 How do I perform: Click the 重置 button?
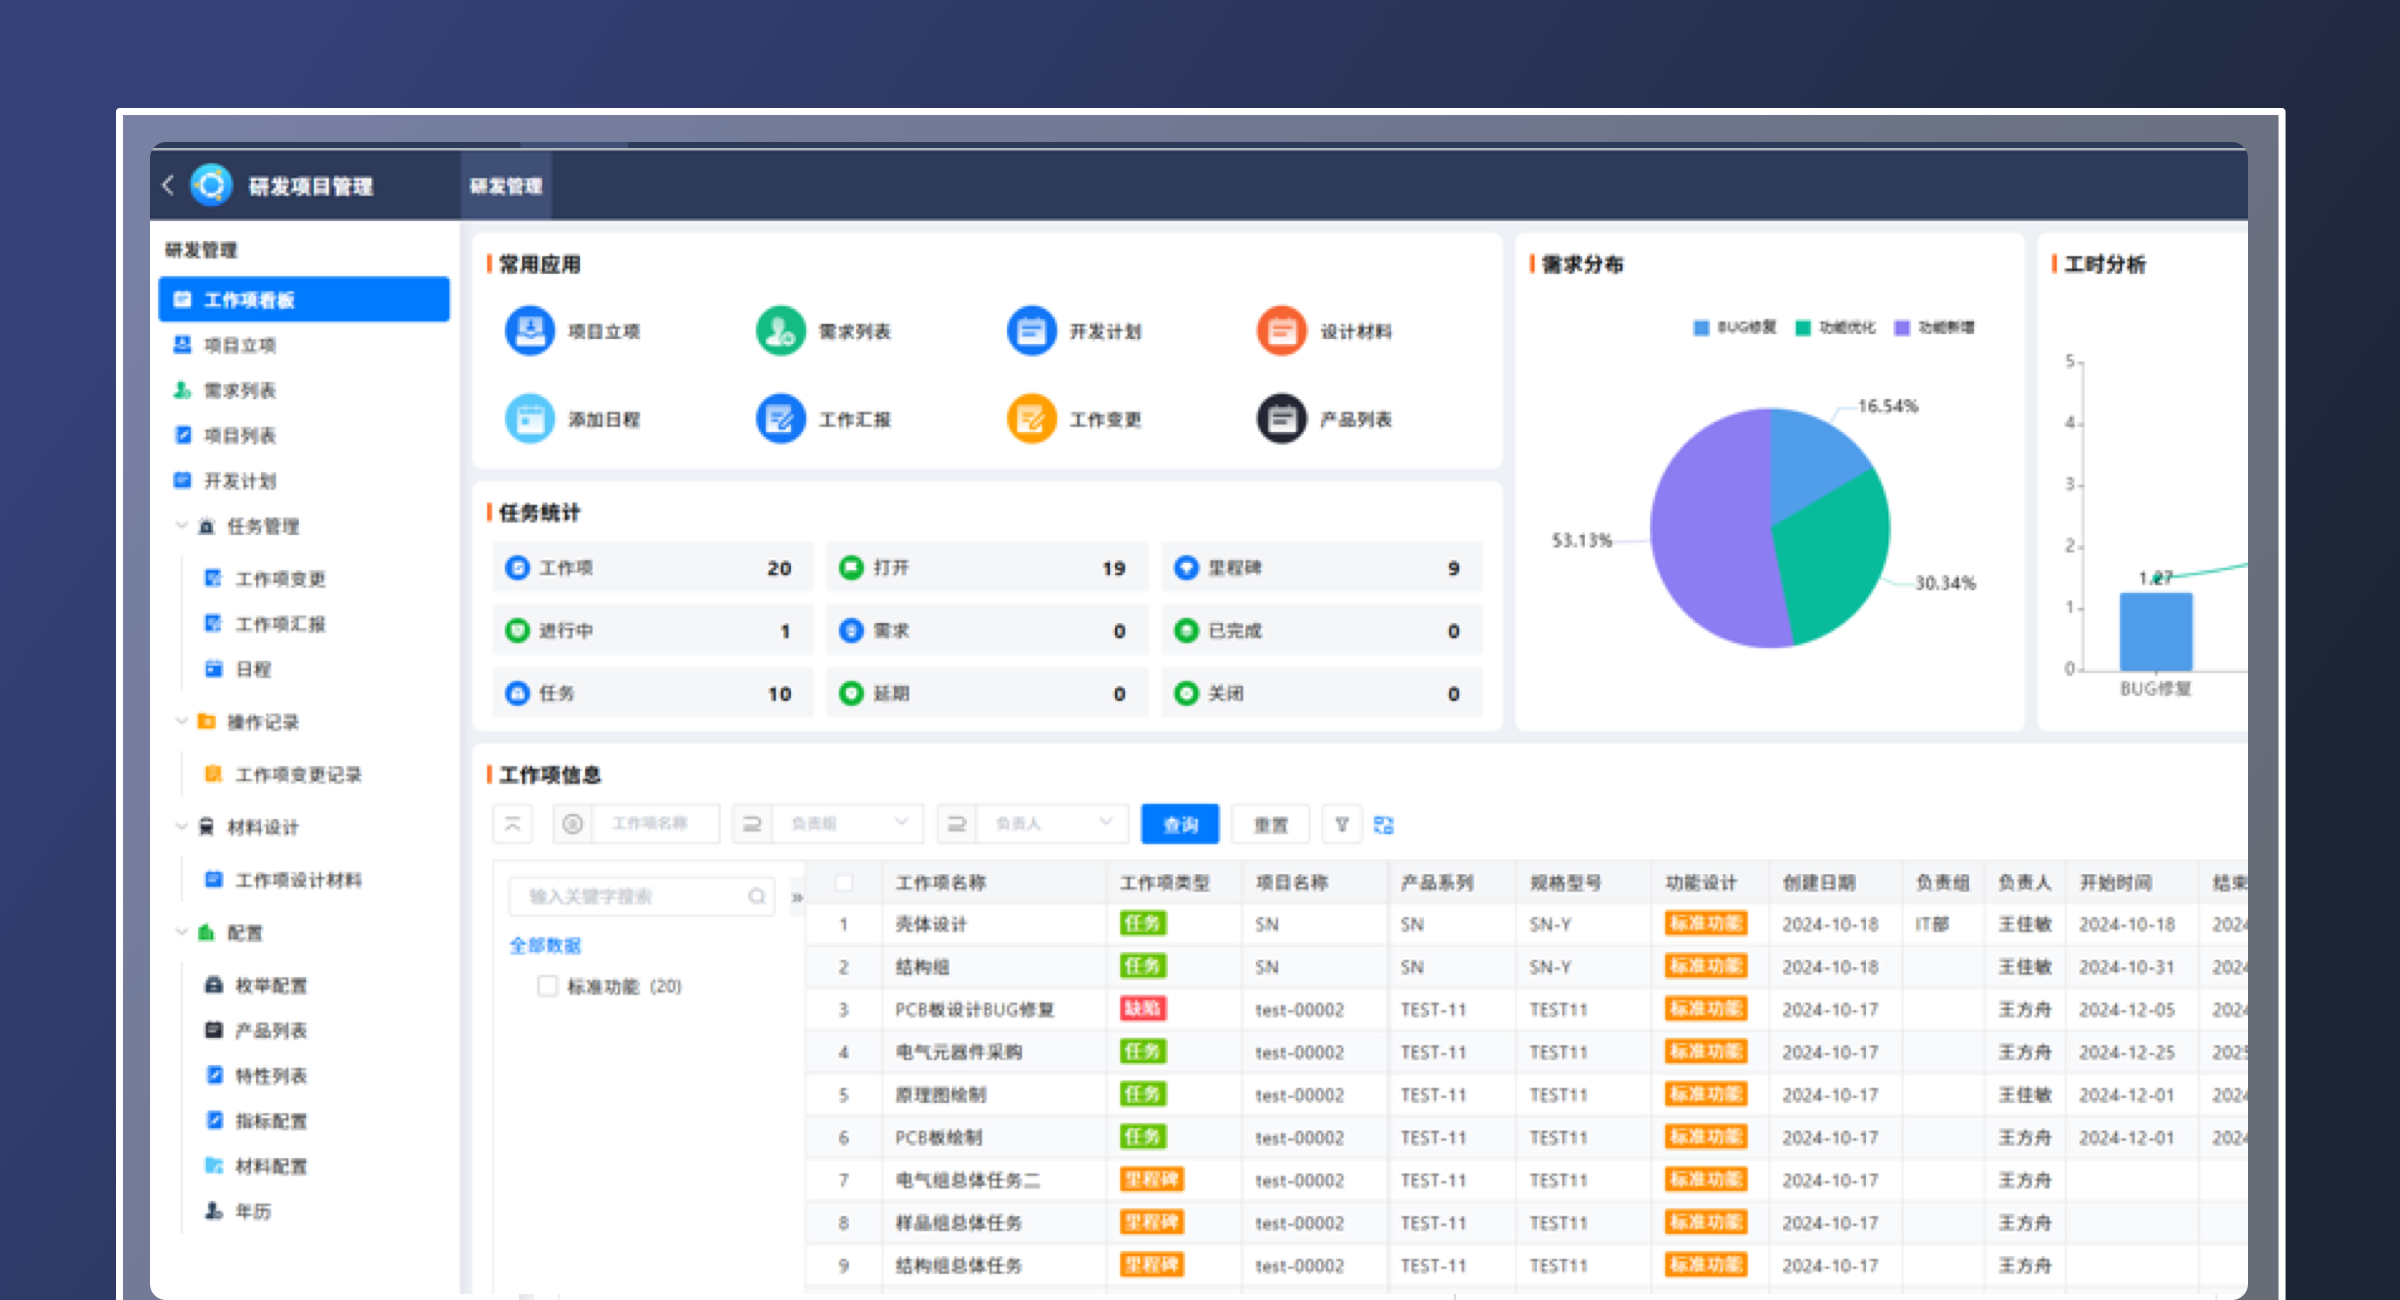[x=1271, y=824]
